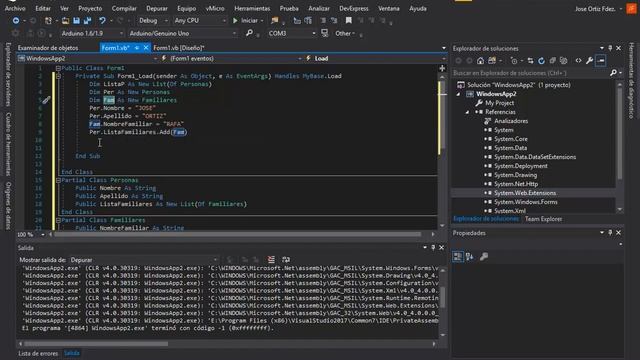
Task: Collapse the Referencias tree node
Action: click(x=467, y=112)
